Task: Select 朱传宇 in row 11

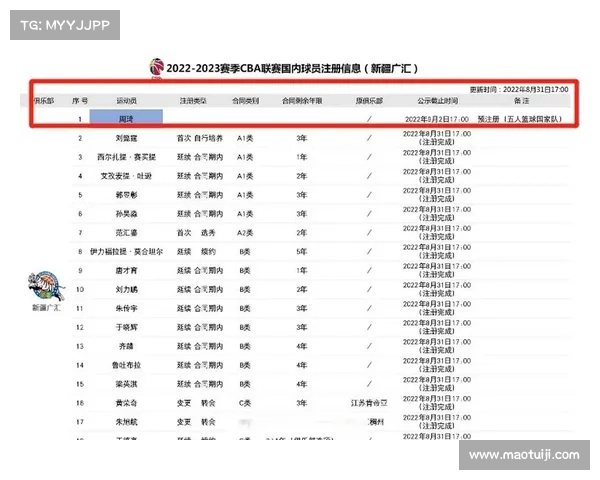Action: pos(126,309)
